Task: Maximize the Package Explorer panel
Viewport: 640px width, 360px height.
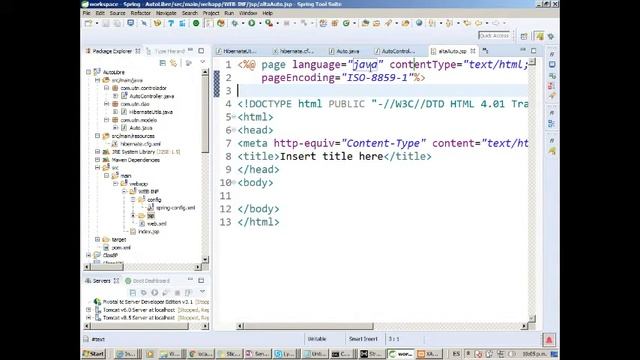Action: [x=201, y=51]
